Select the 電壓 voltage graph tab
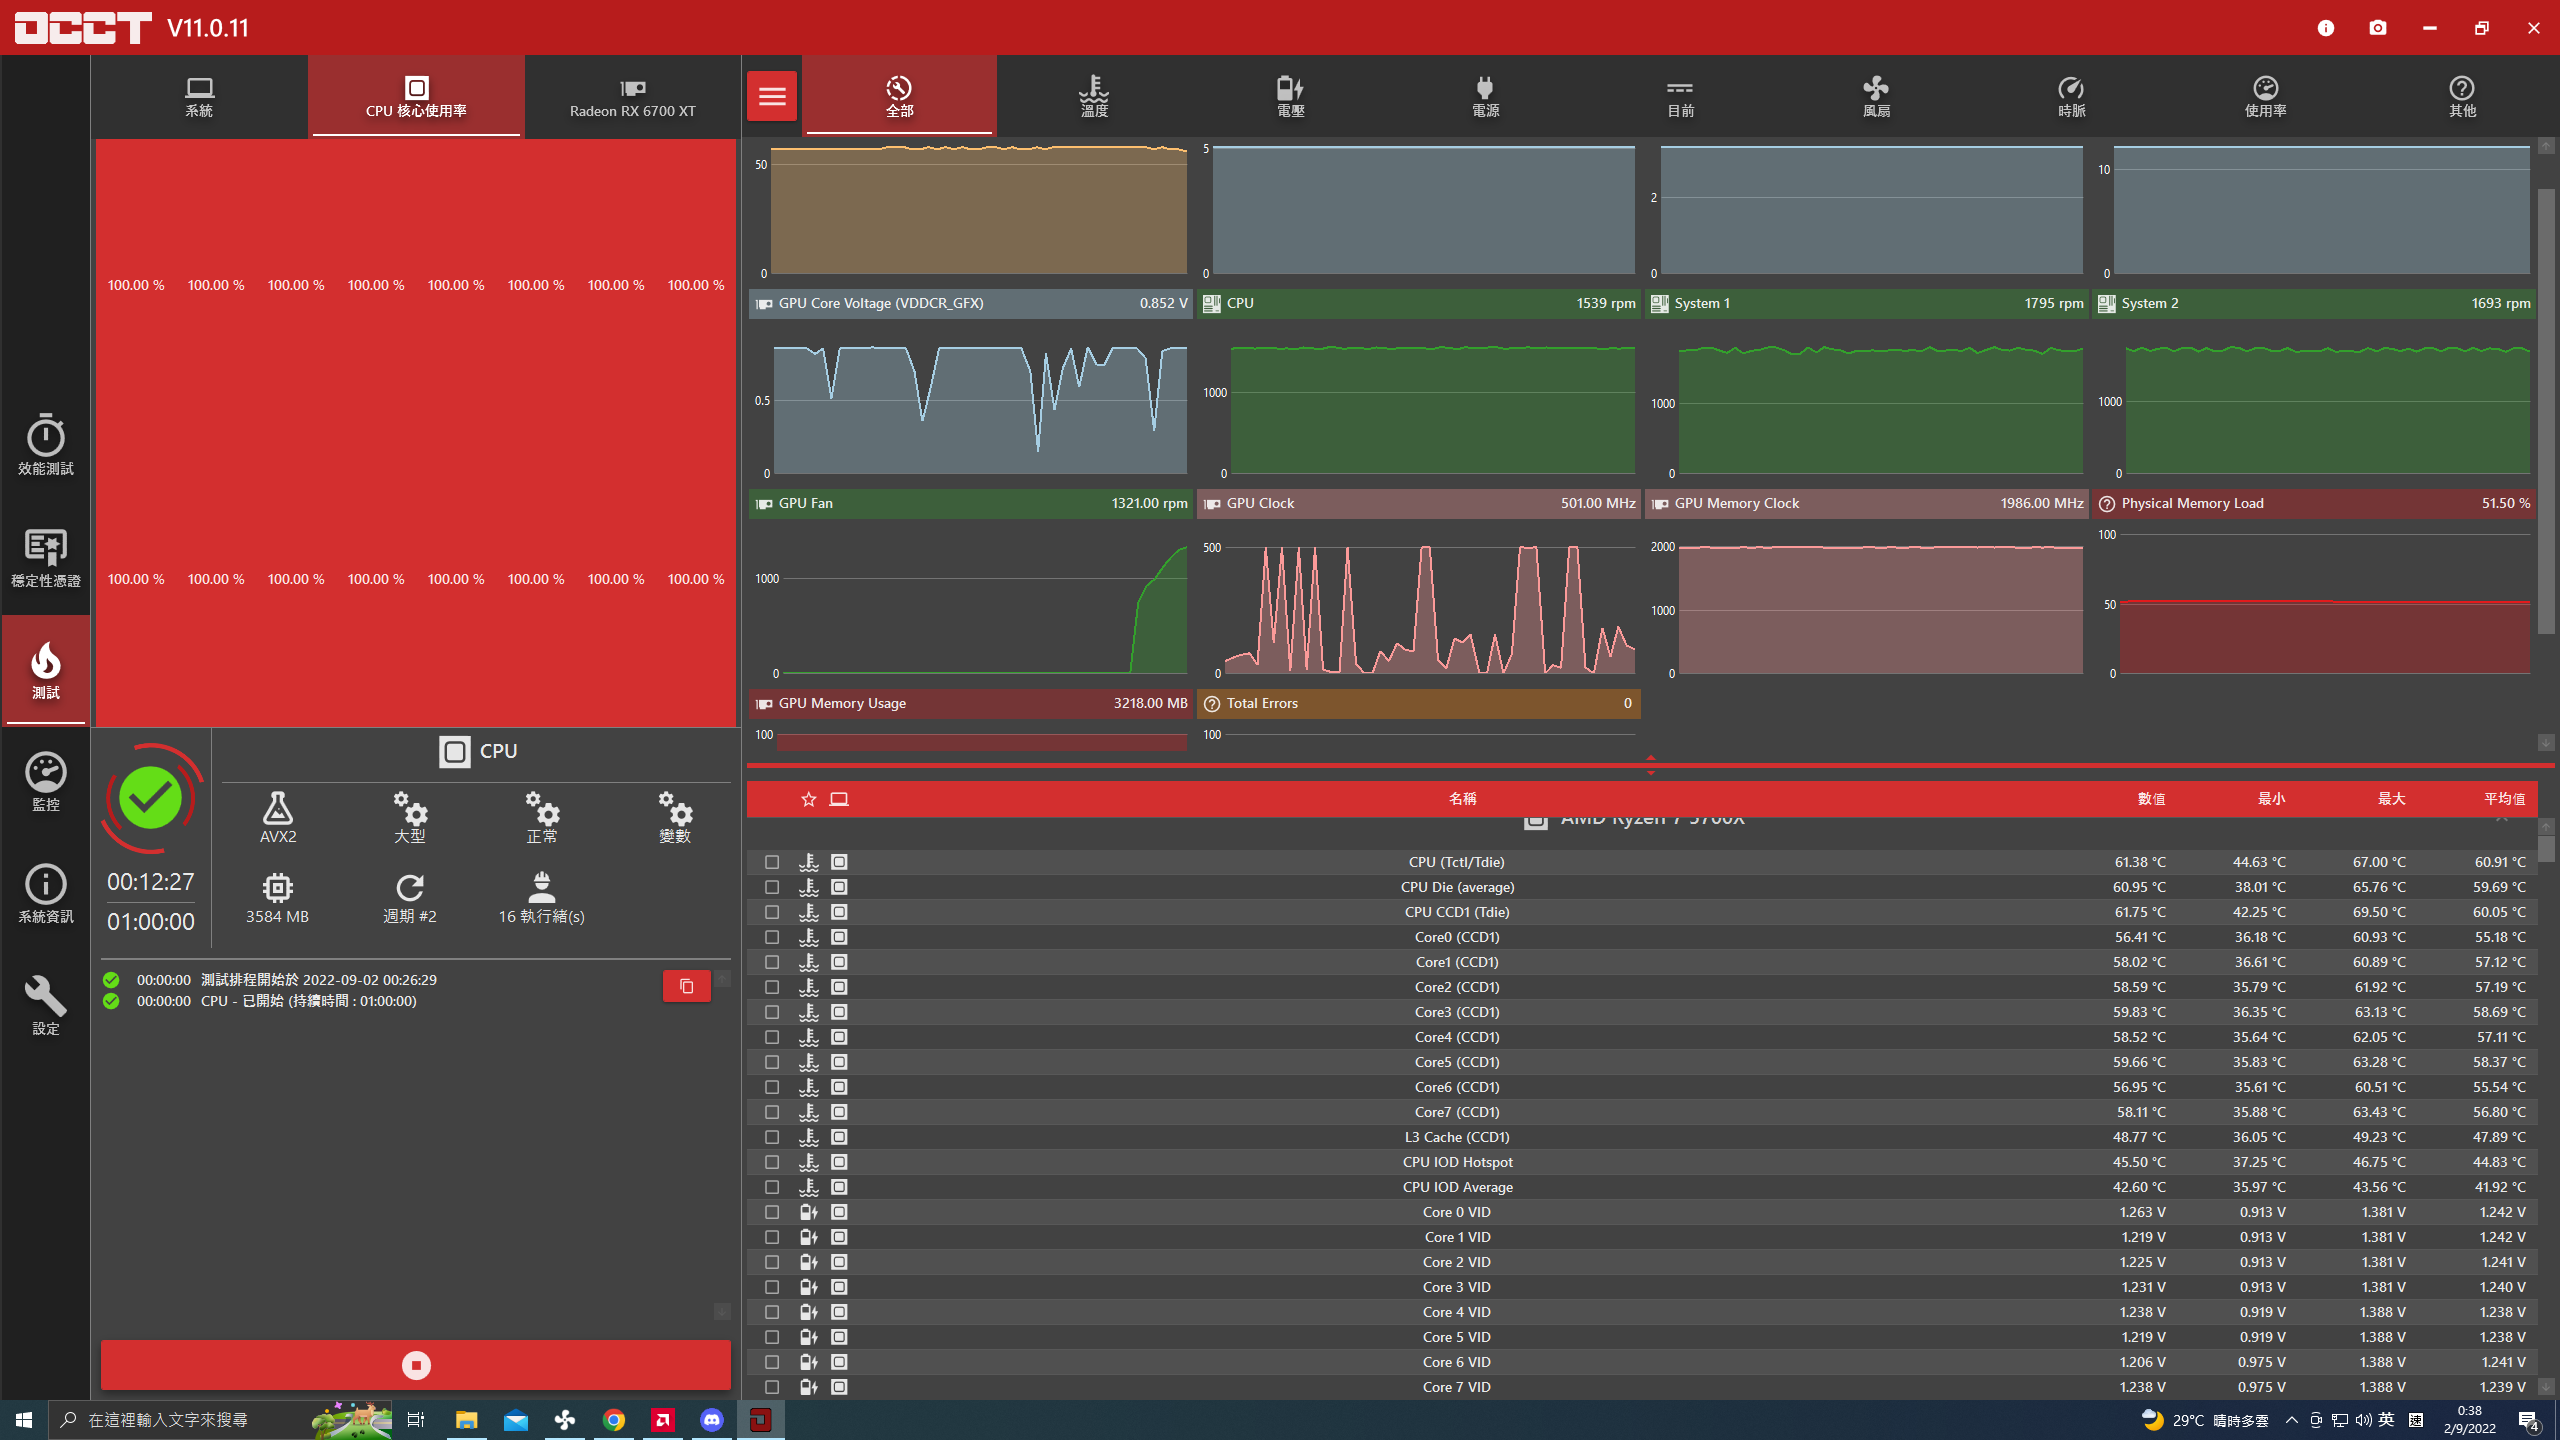Image resolution: width=2560 pixels, height=1440 pixels. click(1290, 96)
